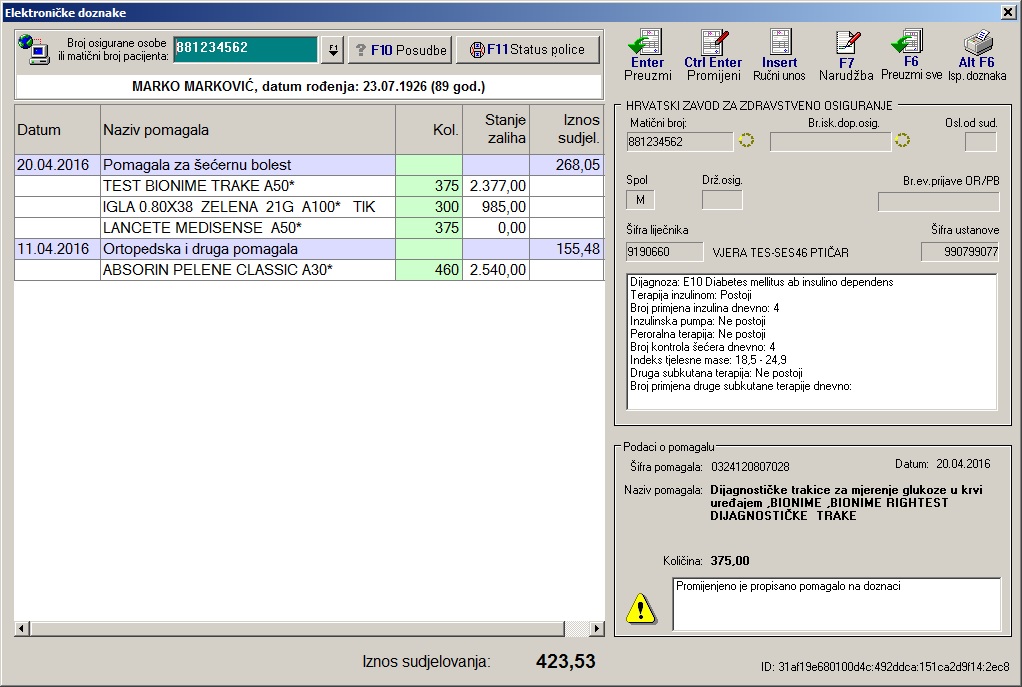Click amount 268,05

(x=566, y=165)
